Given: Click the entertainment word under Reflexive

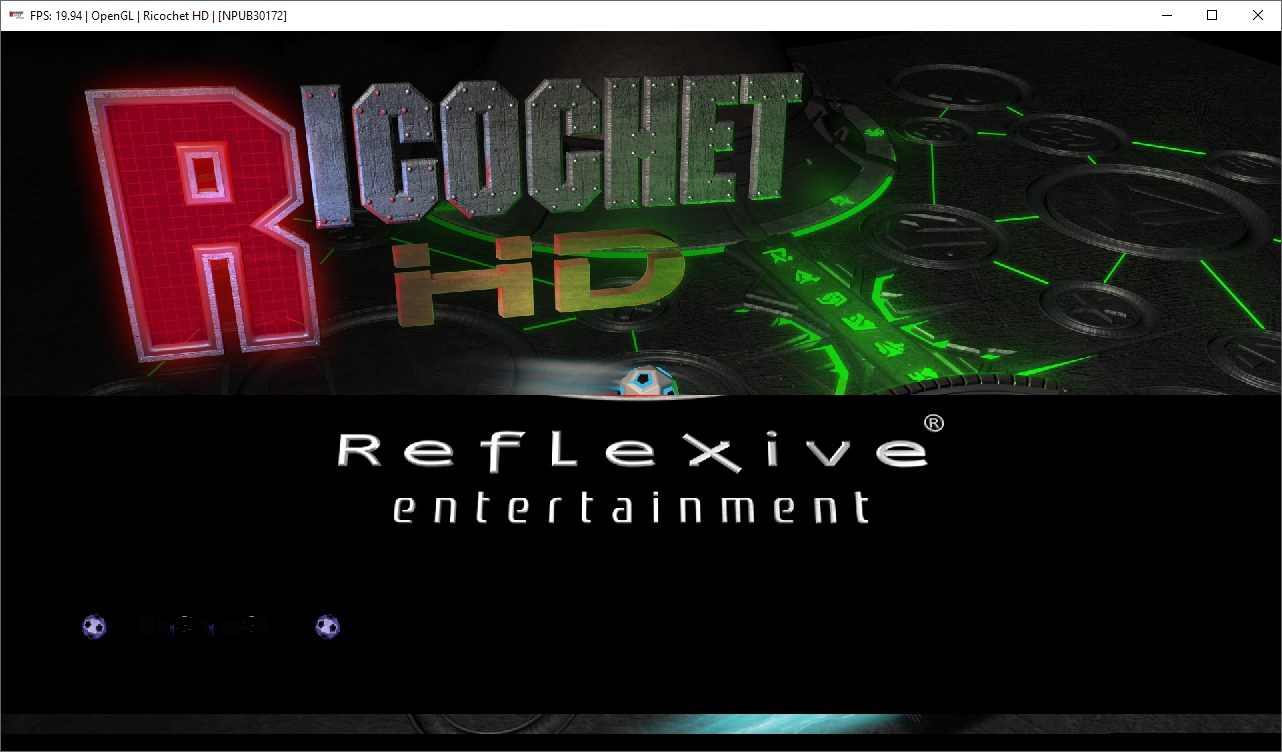Looking at the screenshot, I should 630,508.
